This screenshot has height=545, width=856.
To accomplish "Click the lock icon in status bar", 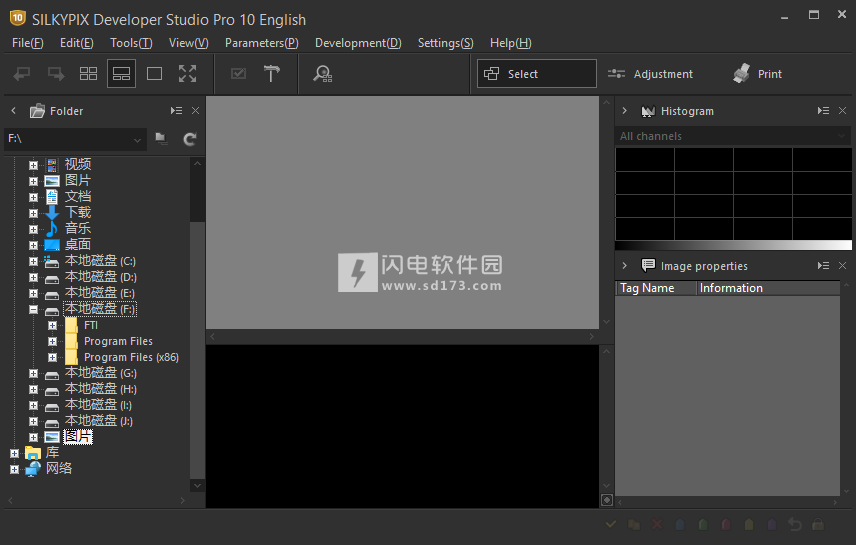I will pyautogui.click(x=818, y=525).
